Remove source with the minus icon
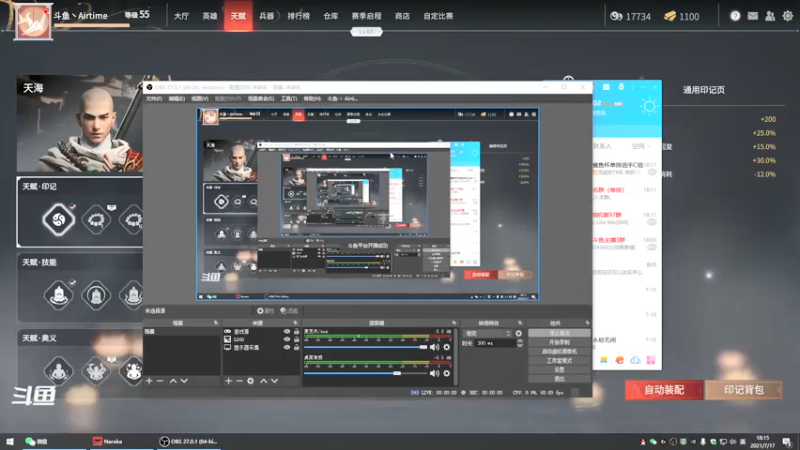This screenshot has height=450, width=800. pyautogui.click(x=239, y=381)
